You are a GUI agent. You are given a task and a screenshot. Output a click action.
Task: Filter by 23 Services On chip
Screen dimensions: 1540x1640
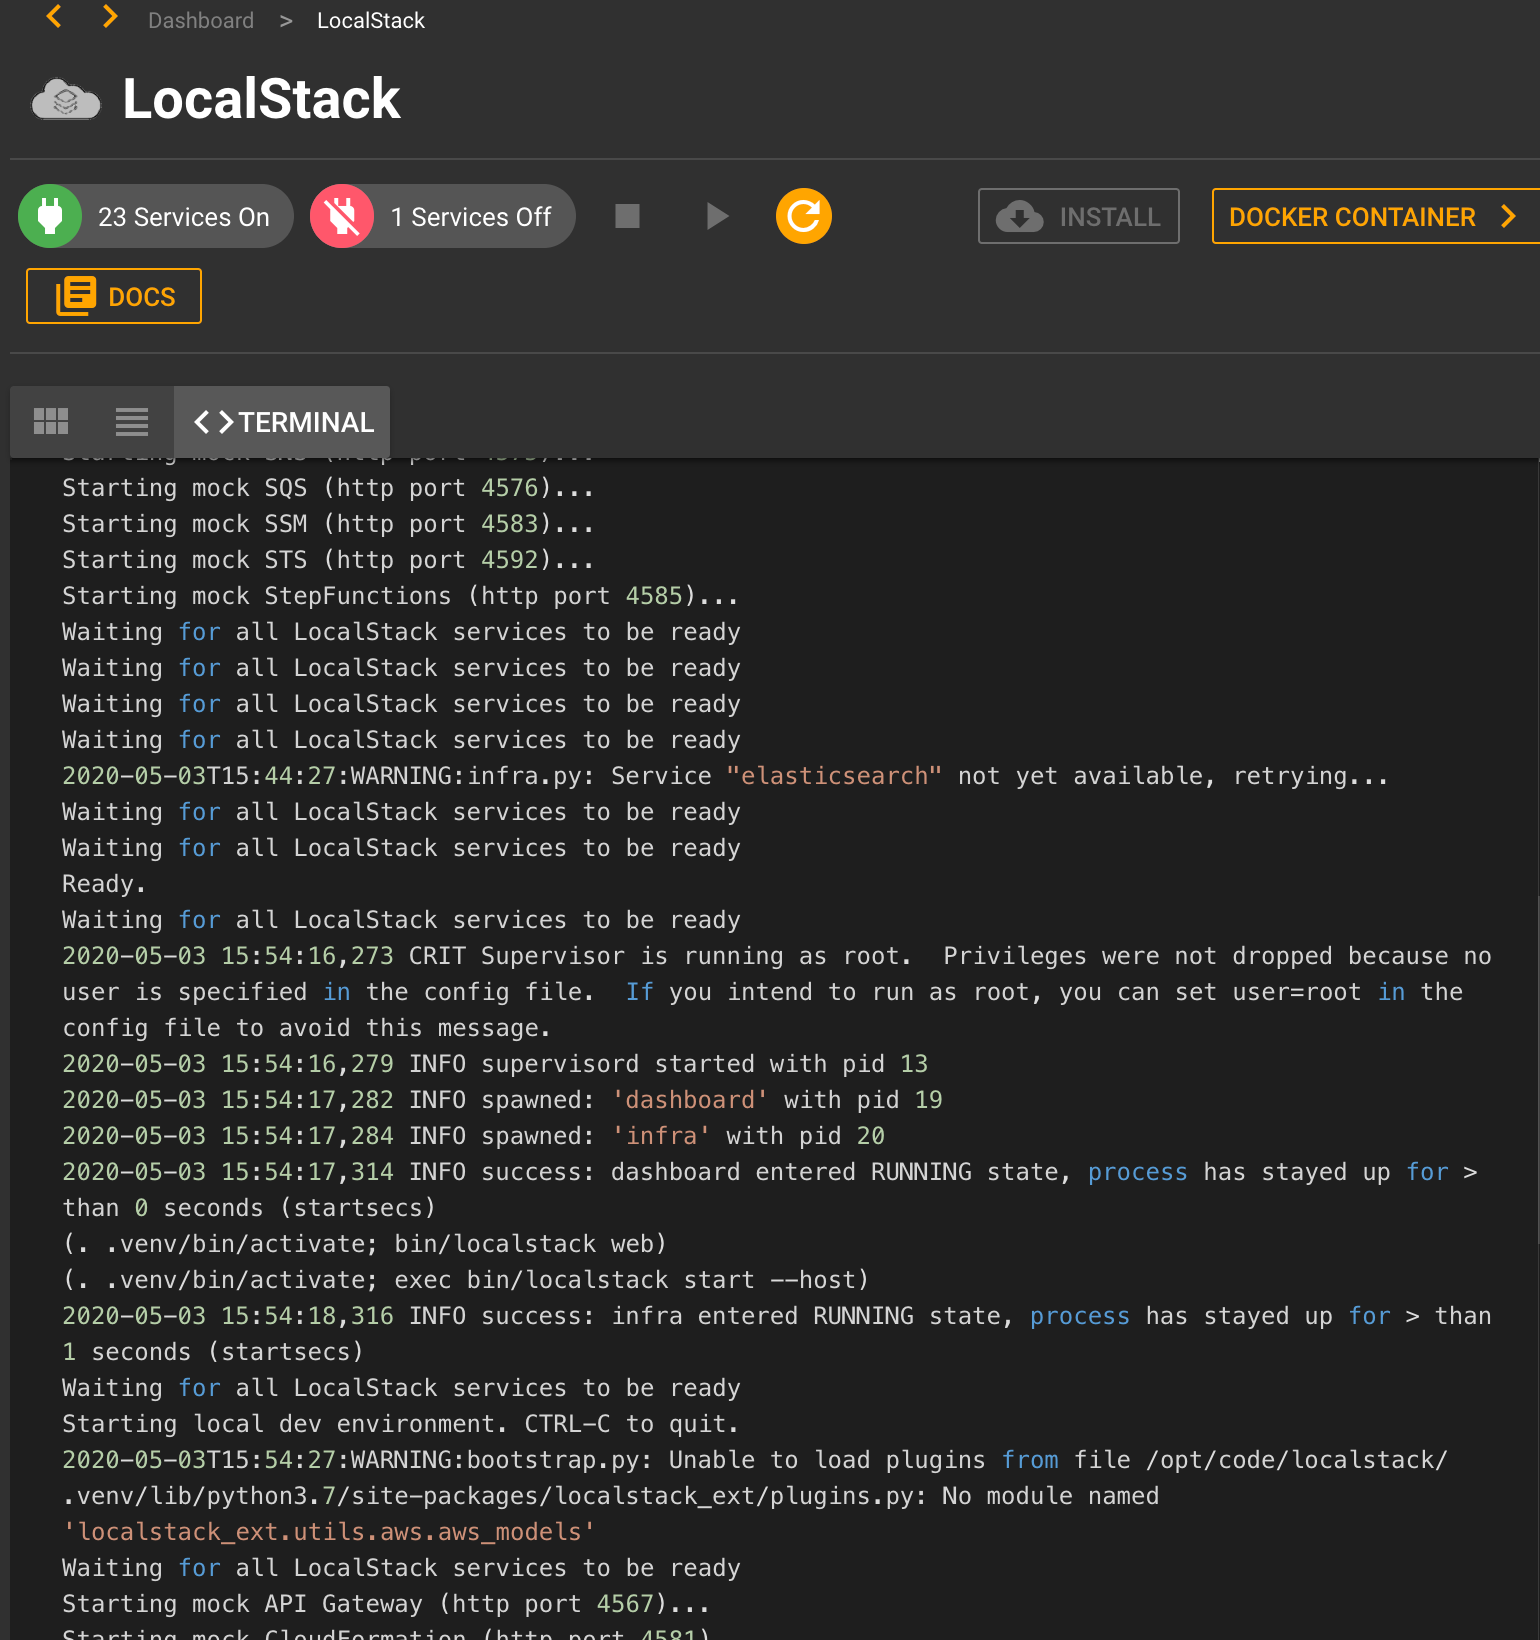[156, 216]
